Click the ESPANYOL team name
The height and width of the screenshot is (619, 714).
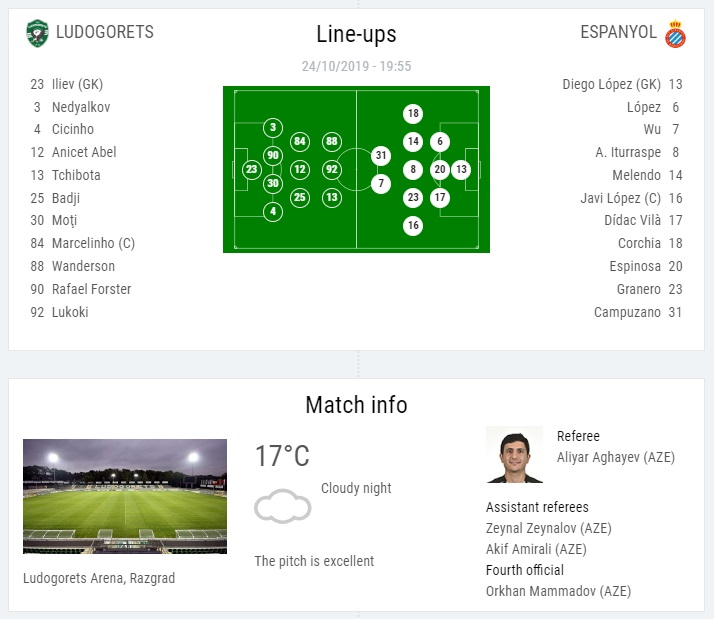(618, 32)
